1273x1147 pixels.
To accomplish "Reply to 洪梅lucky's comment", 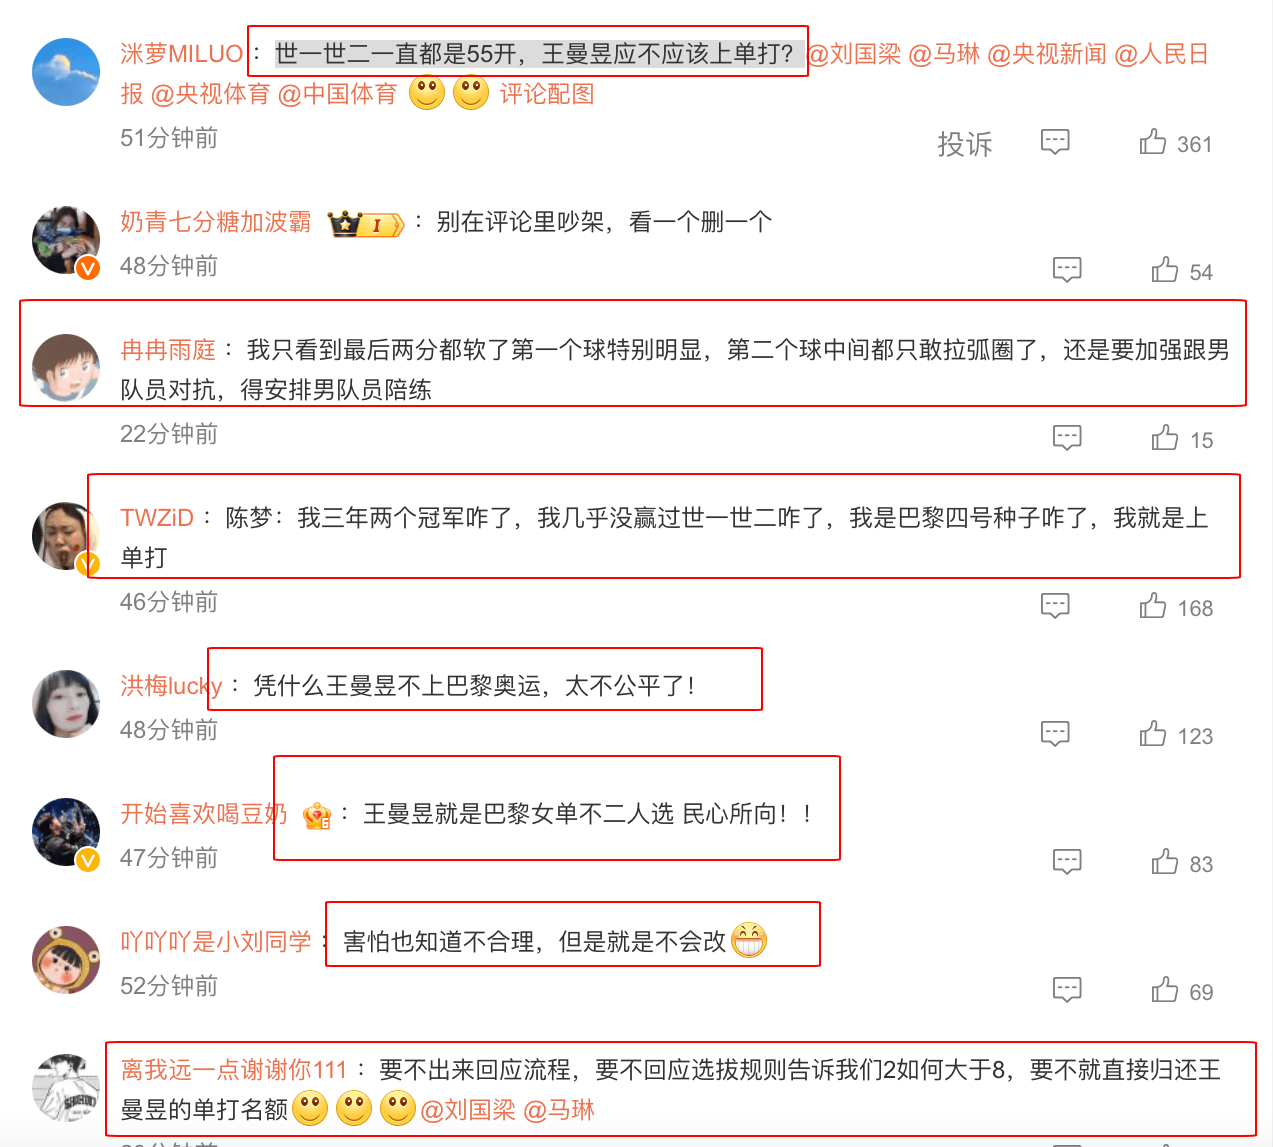I will click(1055, 733).
